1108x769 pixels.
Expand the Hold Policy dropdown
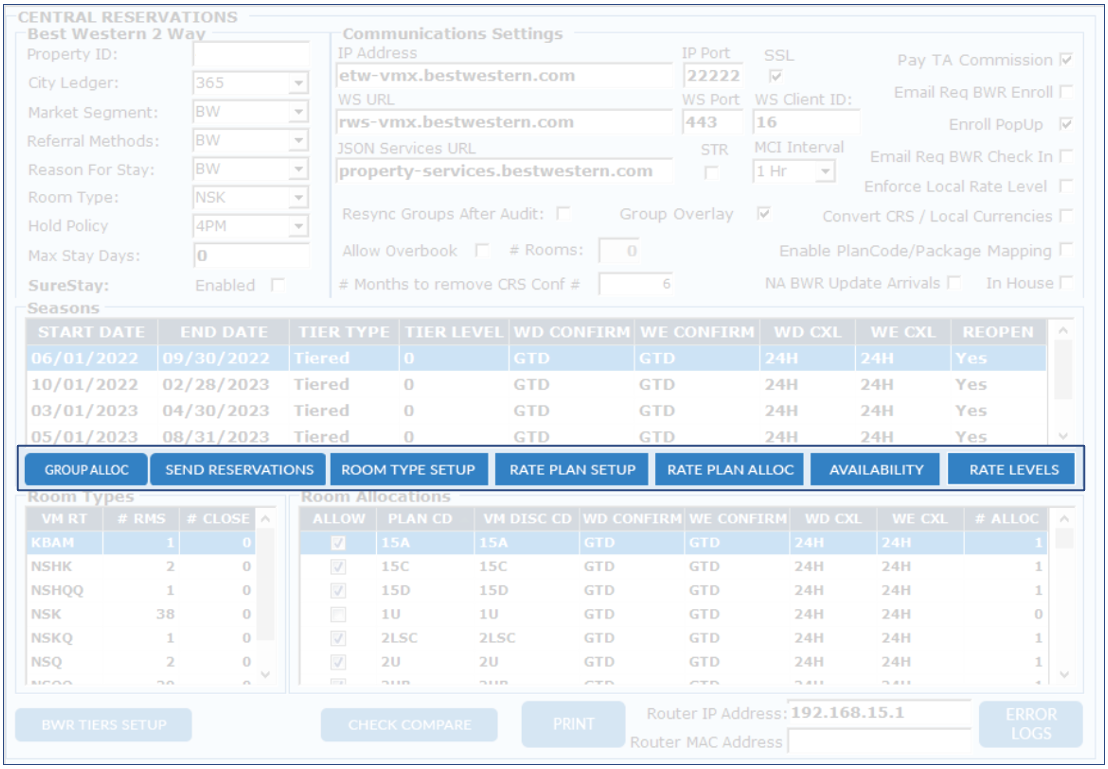[x=299, y=227]
